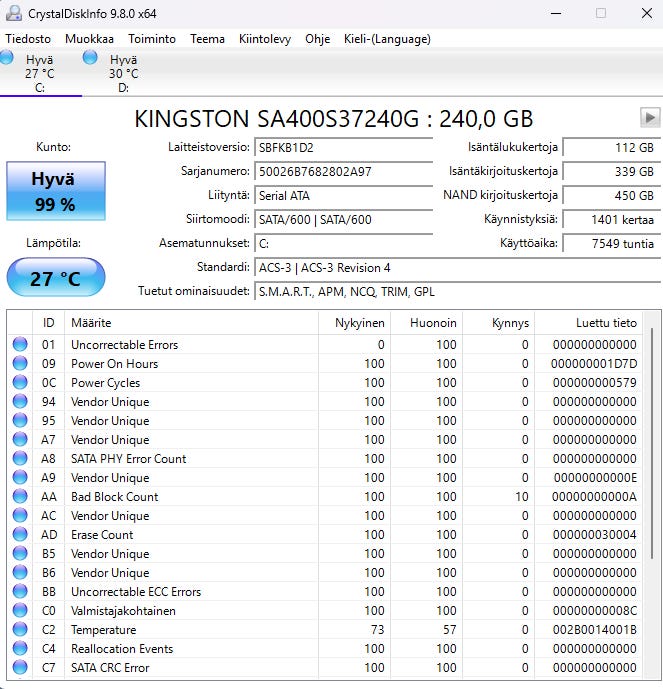Click the 27 °C temperature button
The image size is (663, 689).
(x=55, y=278)
